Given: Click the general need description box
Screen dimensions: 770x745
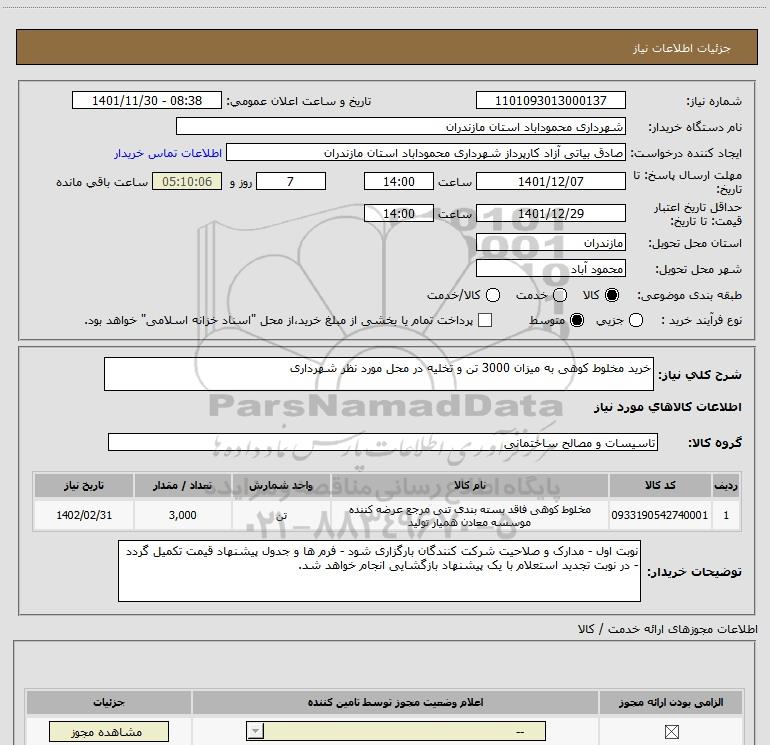Looking at the screenshot, I should [379, 374].
